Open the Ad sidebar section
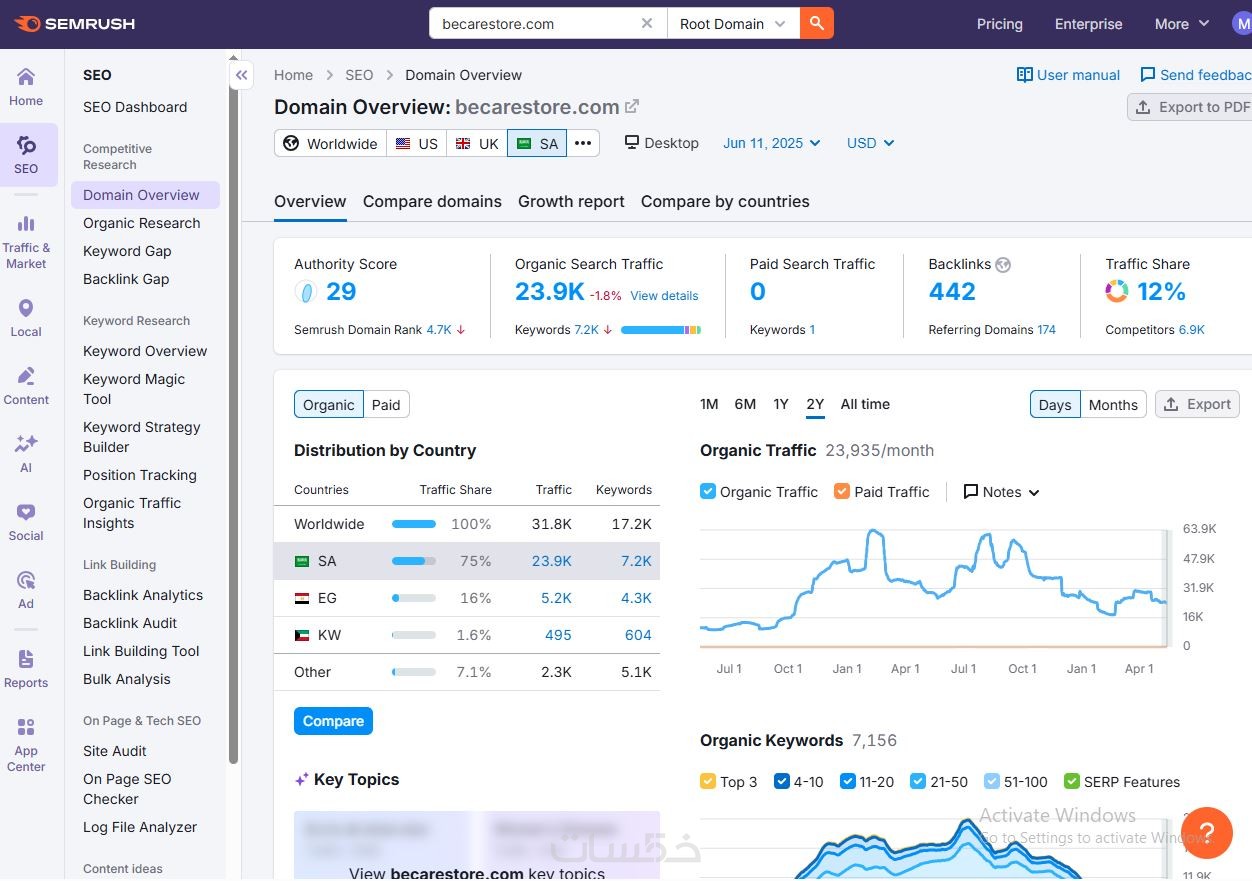The width and height of the screenshot is (1252, 881). tap(26, 589)
